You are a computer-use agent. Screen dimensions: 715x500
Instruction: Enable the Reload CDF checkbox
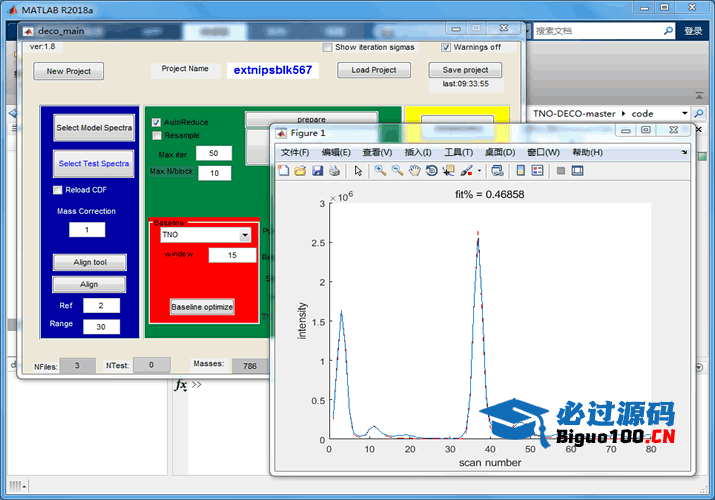[x=57, y=190]
